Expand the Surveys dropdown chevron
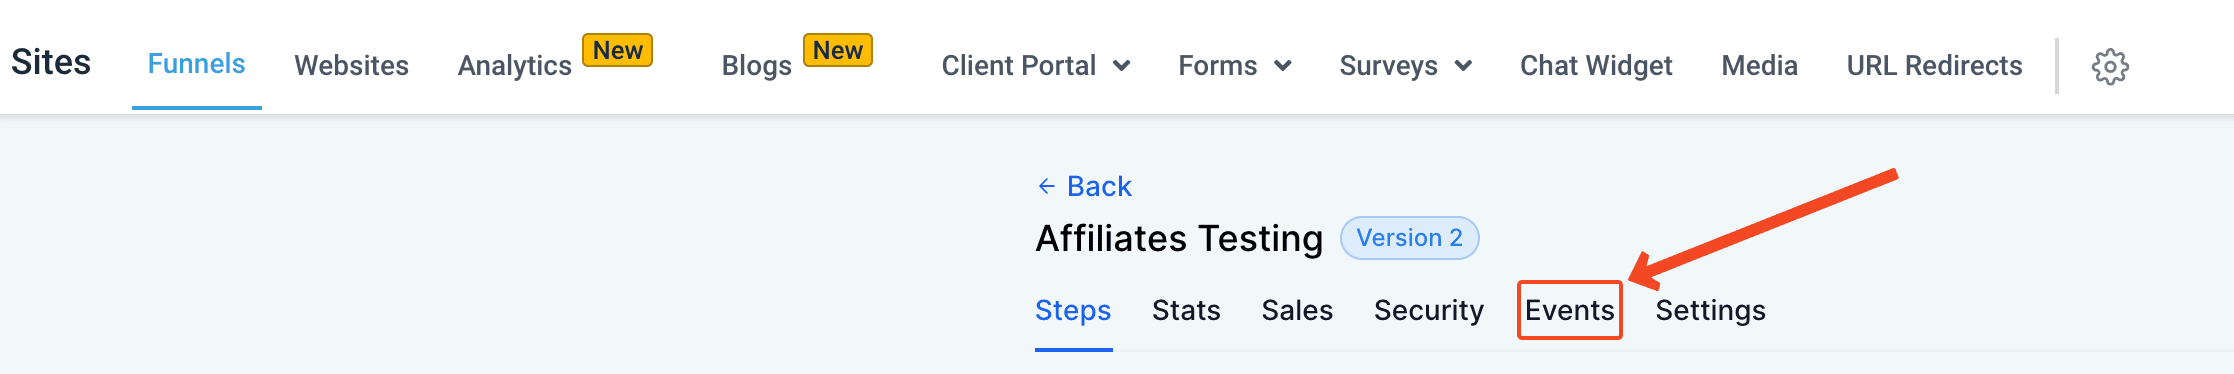The height and width of the screenshot is (374, 2234). click(1463, 66)
